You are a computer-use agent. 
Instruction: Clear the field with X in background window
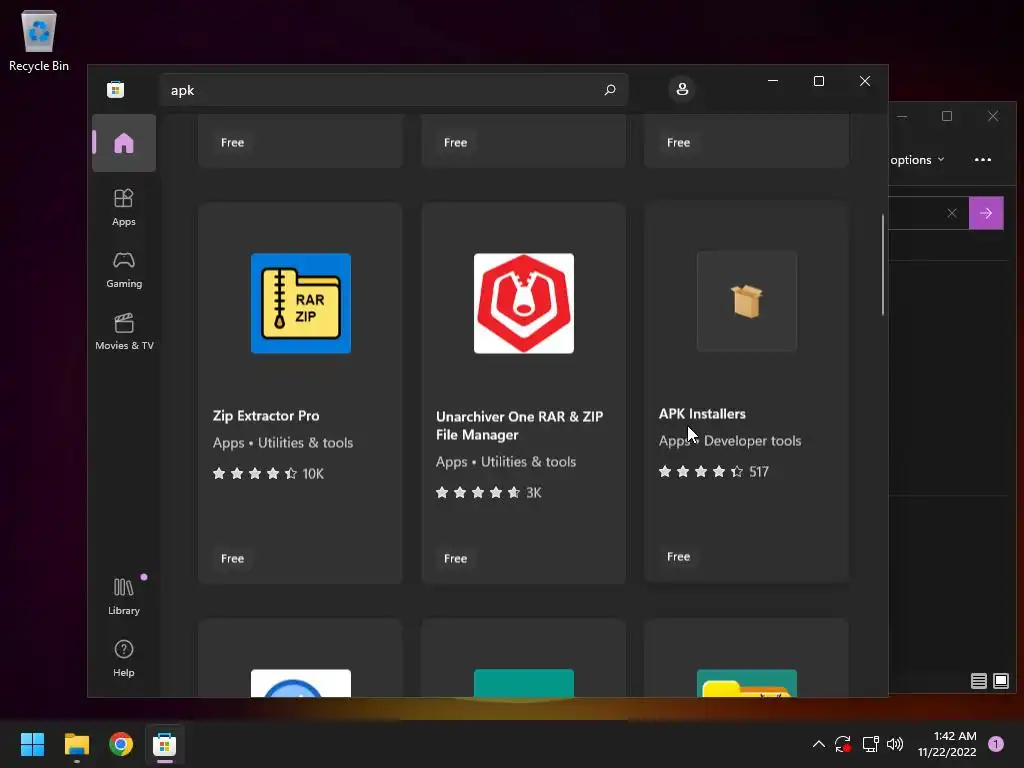[952, 213]
